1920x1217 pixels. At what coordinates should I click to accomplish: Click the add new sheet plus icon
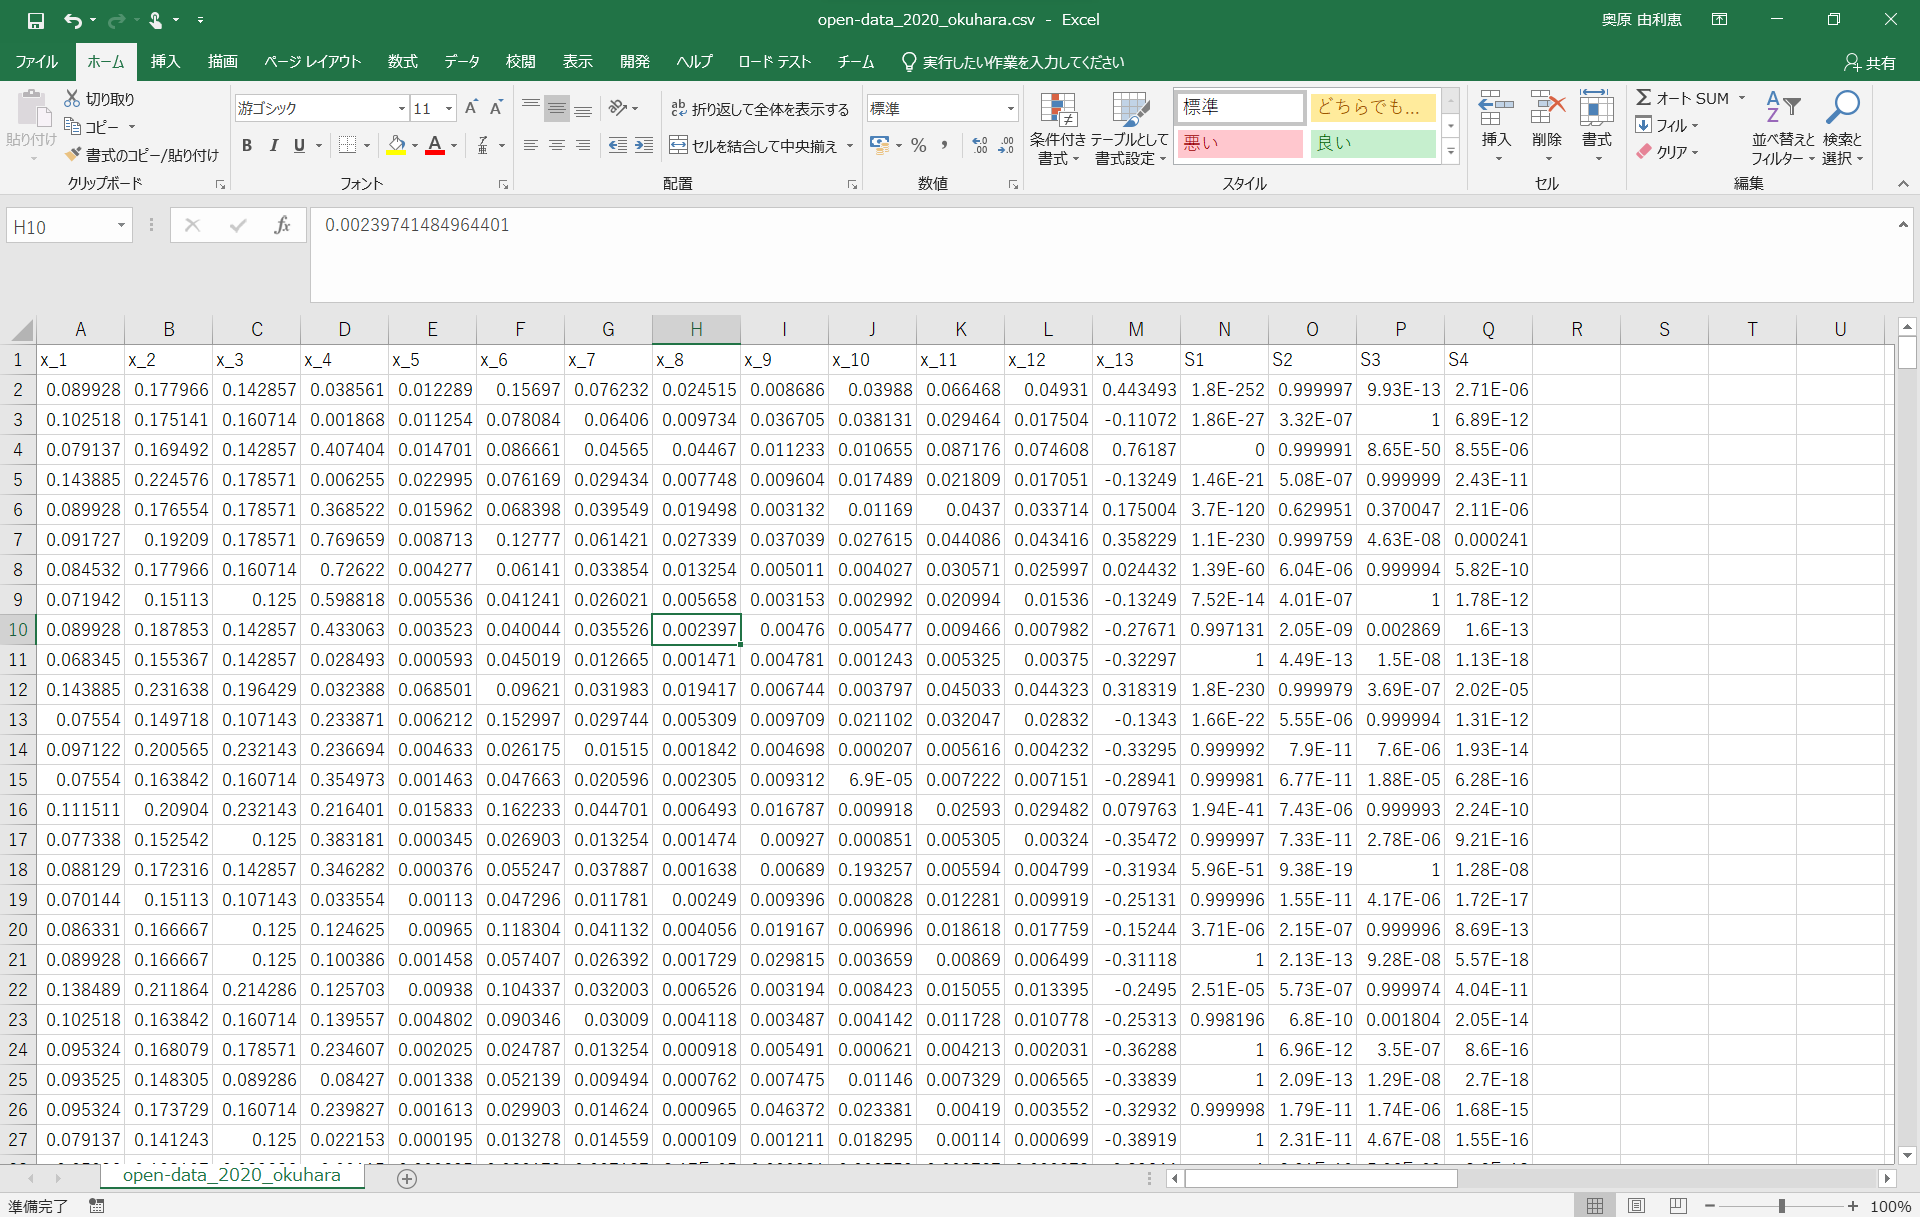click(x=407, y=1178)
